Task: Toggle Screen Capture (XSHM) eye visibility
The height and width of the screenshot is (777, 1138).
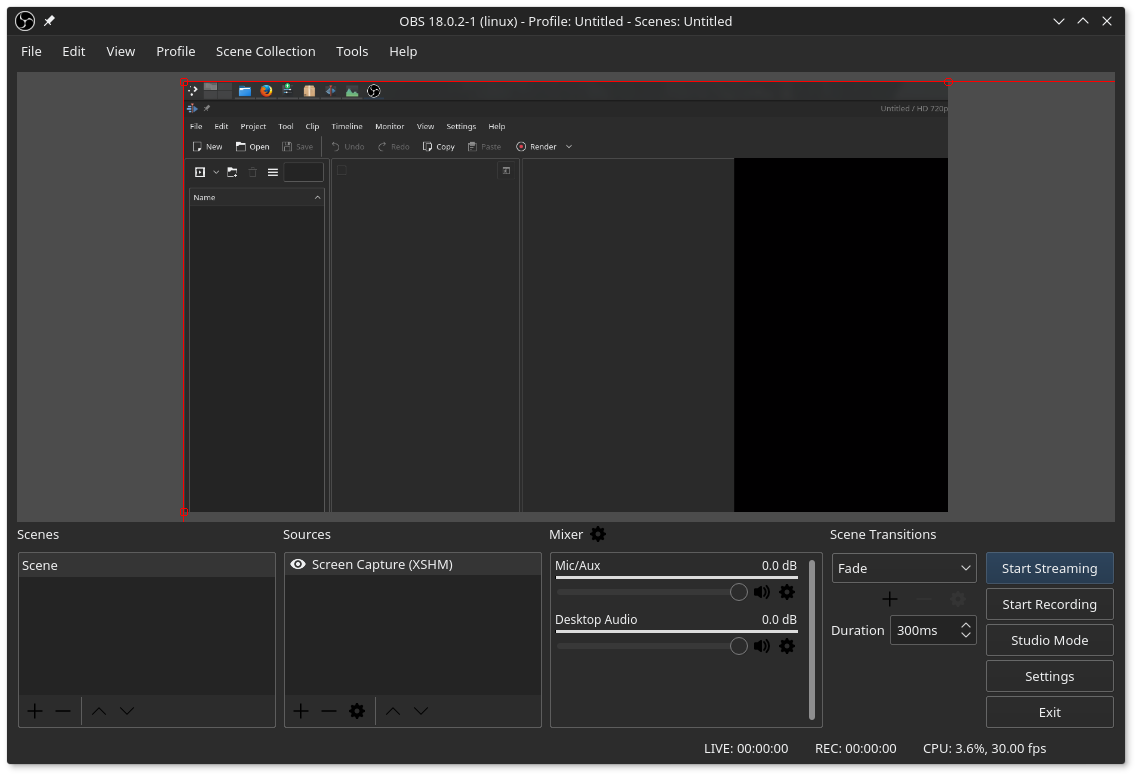Action: point(298,564)
